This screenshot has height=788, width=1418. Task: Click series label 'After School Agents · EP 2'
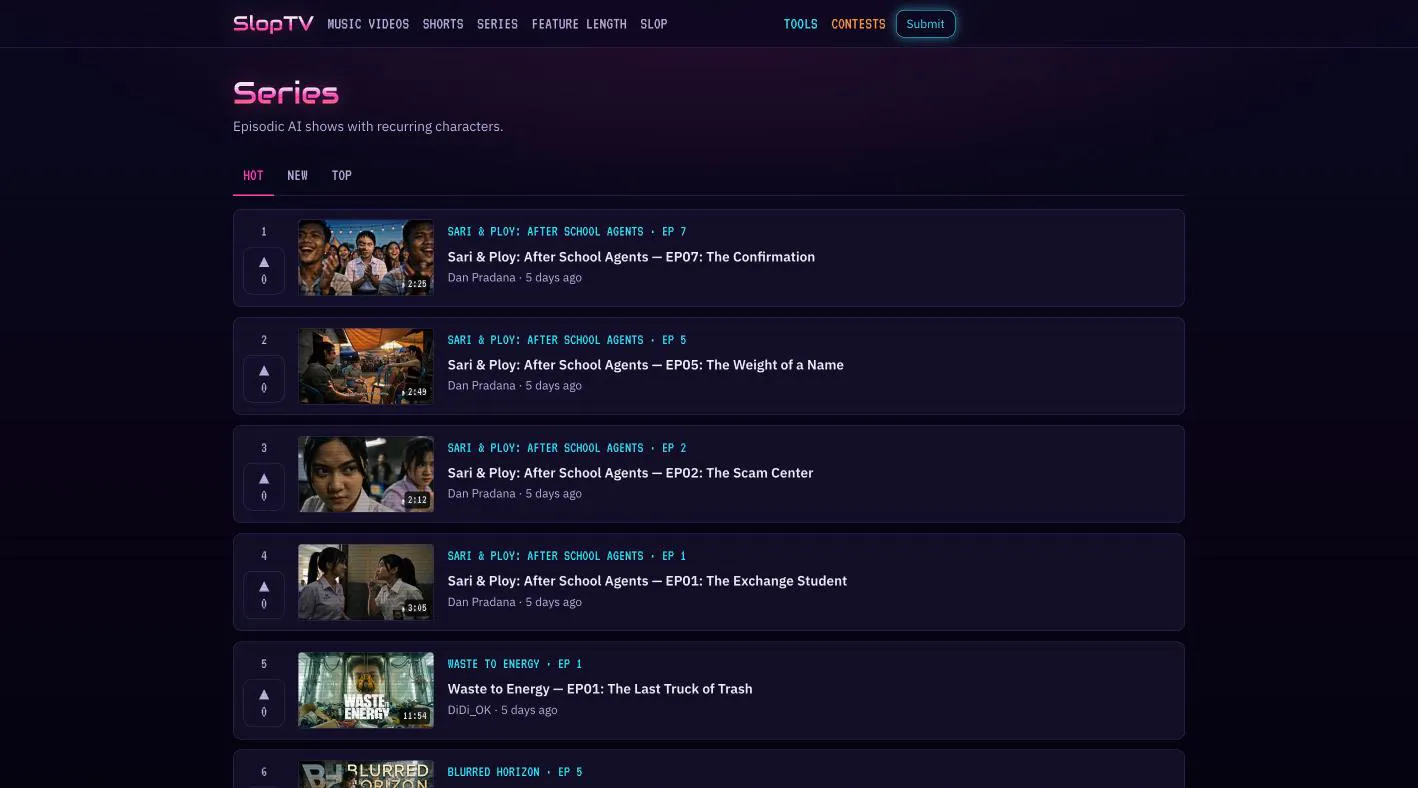(567, 448)
